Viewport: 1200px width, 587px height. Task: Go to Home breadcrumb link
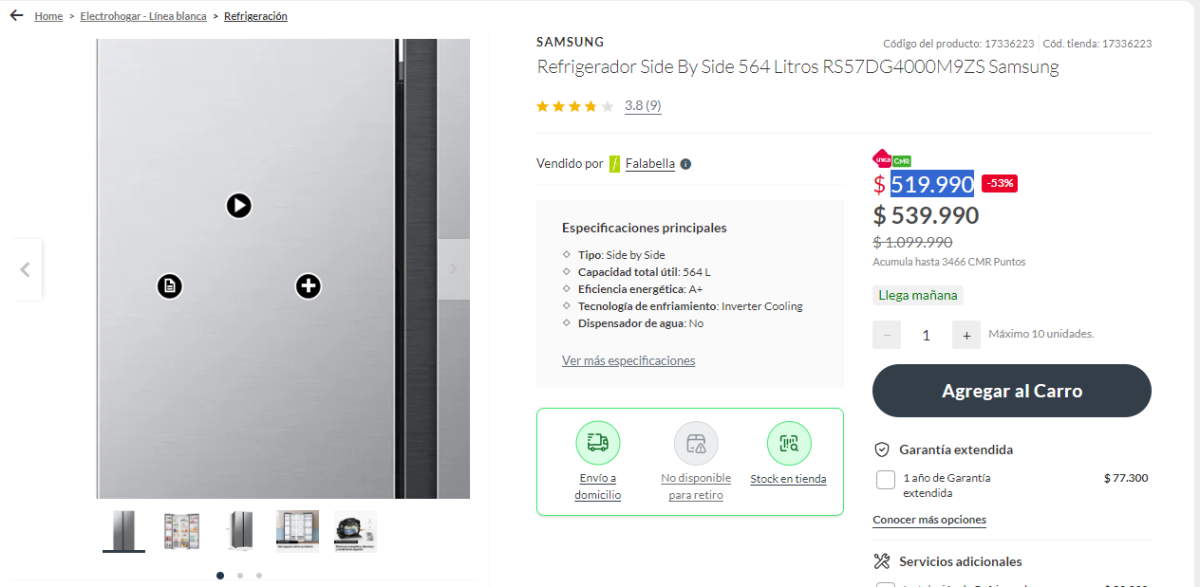[x=48, y=16]
